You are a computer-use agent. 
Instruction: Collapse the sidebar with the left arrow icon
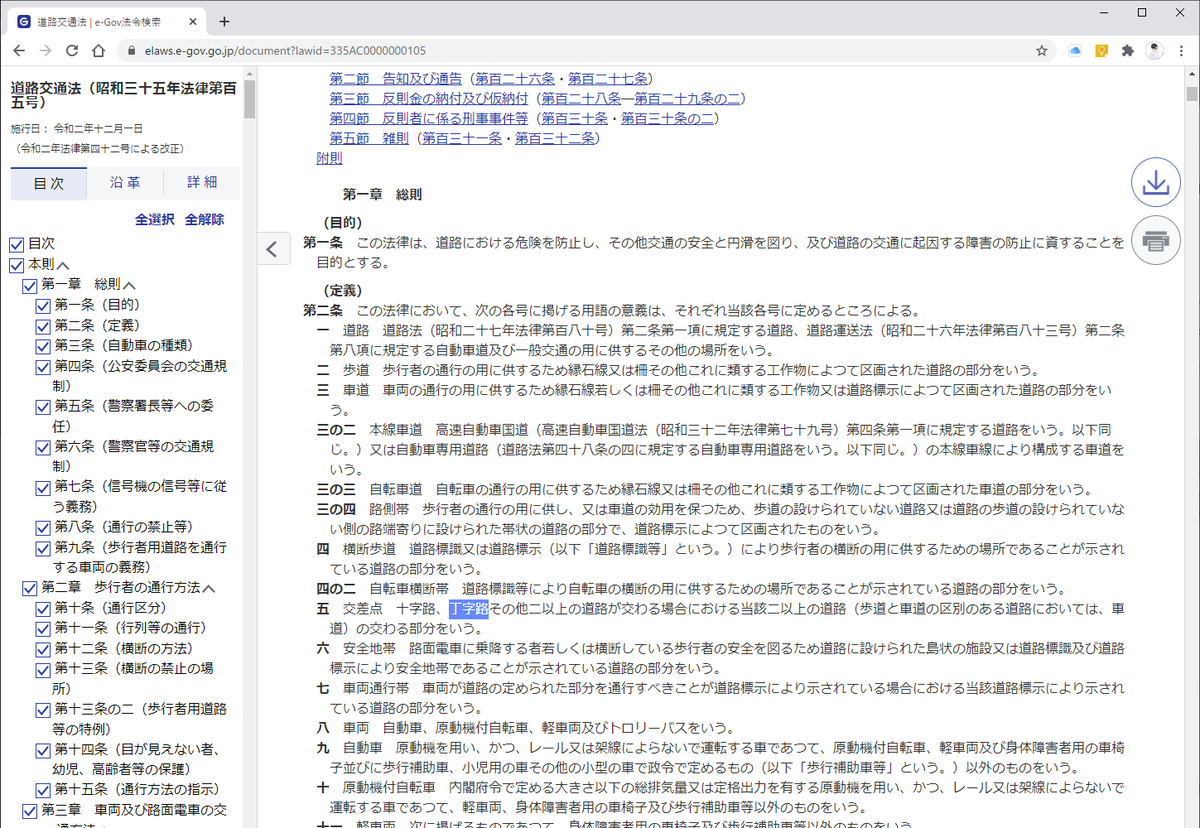[x=274, y=248]
